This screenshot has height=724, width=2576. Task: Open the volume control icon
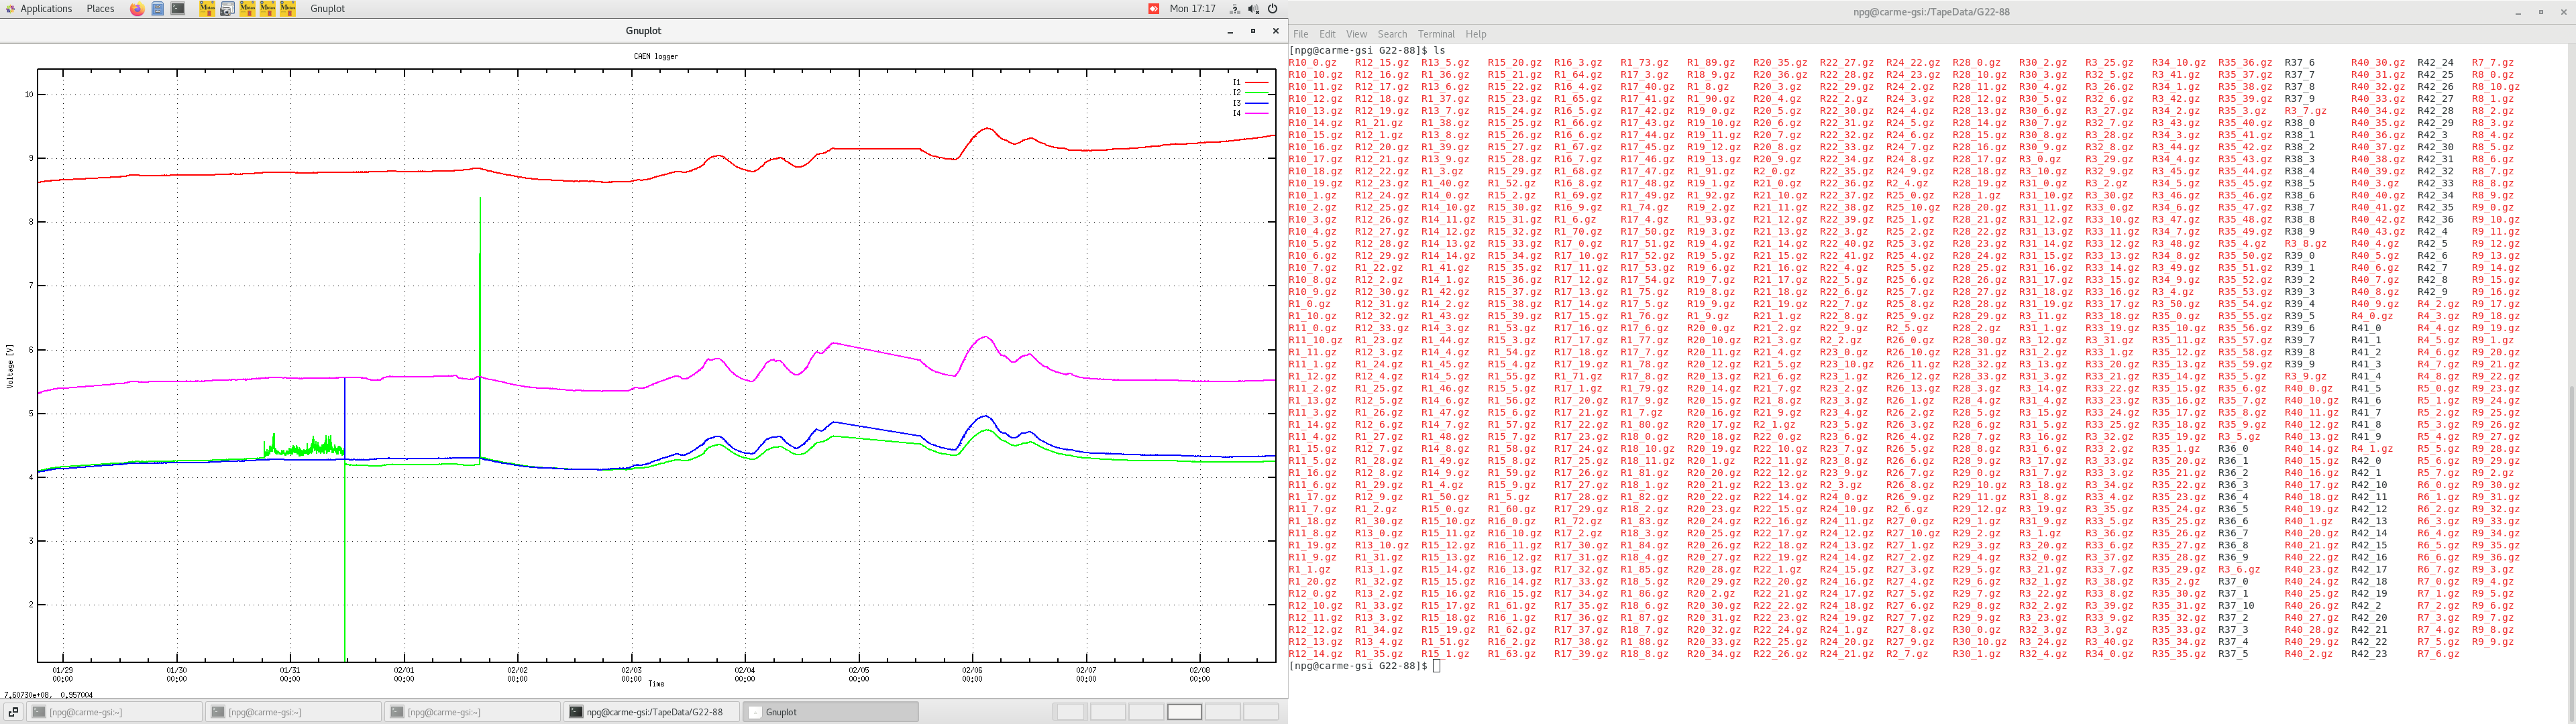[x=1253, y=9]
